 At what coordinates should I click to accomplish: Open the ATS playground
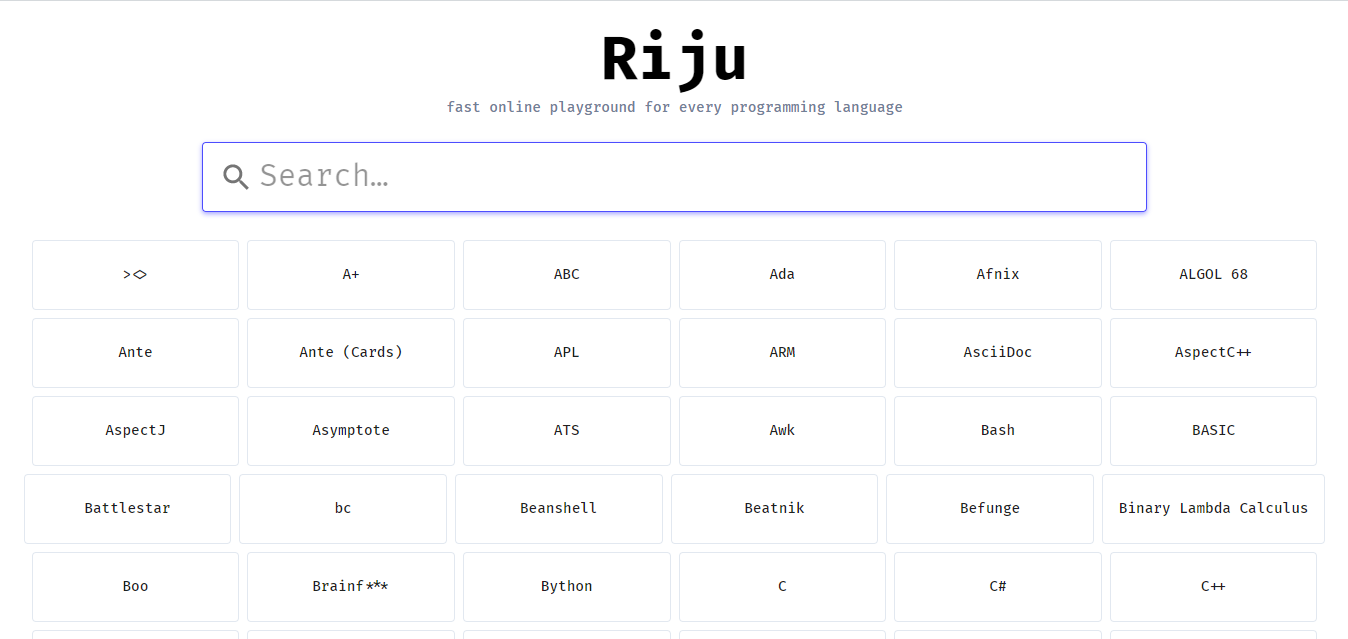(567, 431)
